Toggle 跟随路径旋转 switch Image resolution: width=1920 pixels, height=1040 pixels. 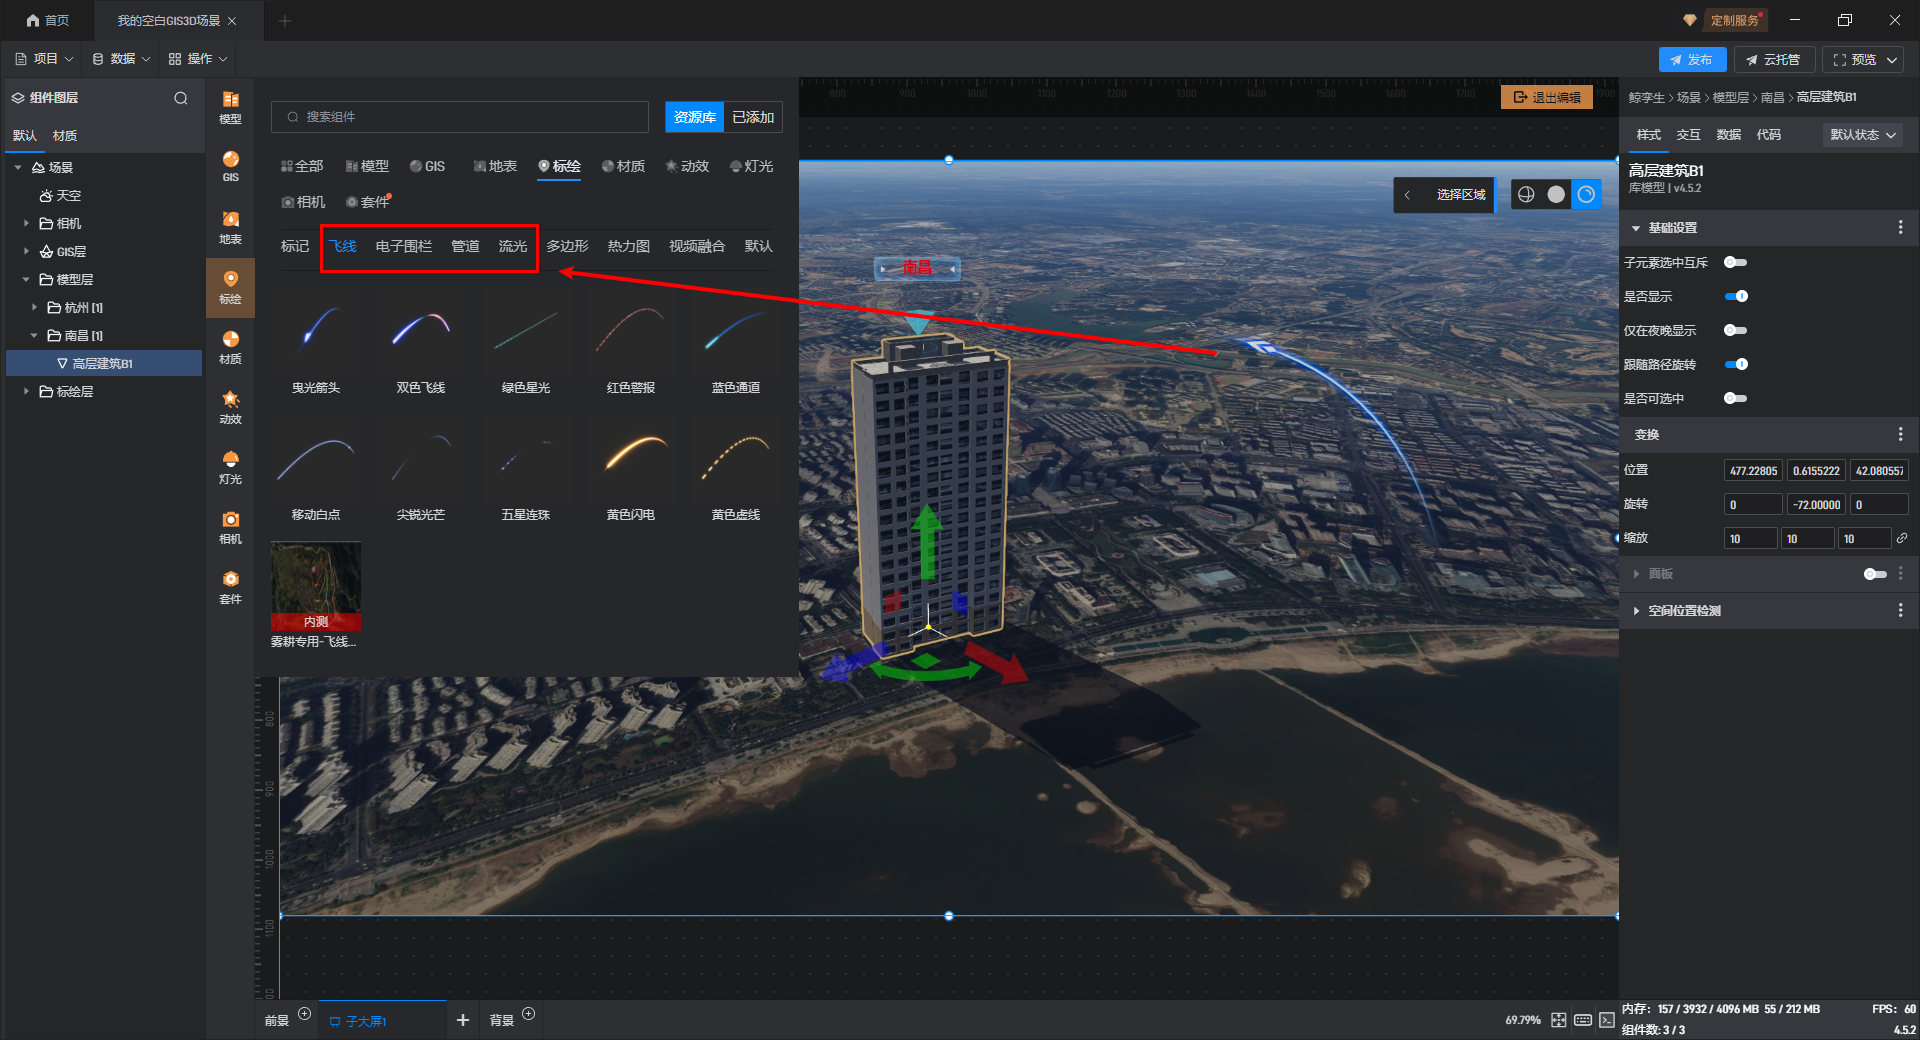(x=1736, y=364)
